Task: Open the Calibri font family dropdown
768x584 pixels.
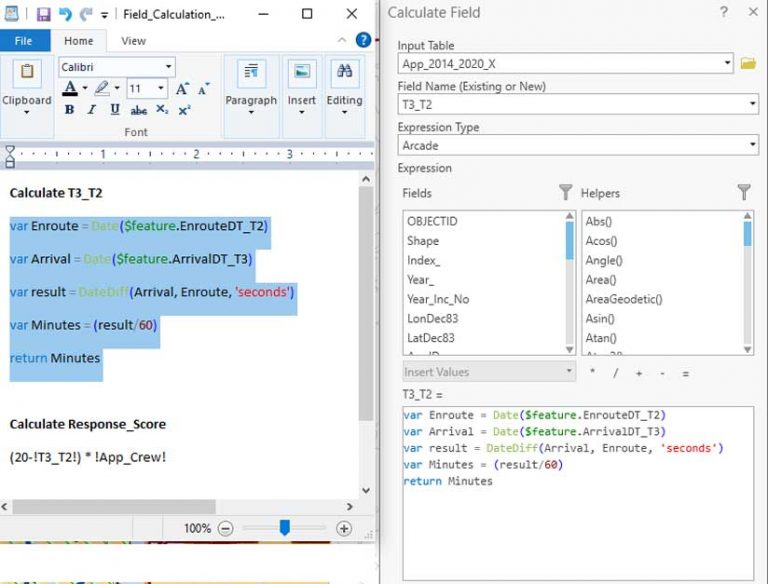Action: (x=168, y=67)
